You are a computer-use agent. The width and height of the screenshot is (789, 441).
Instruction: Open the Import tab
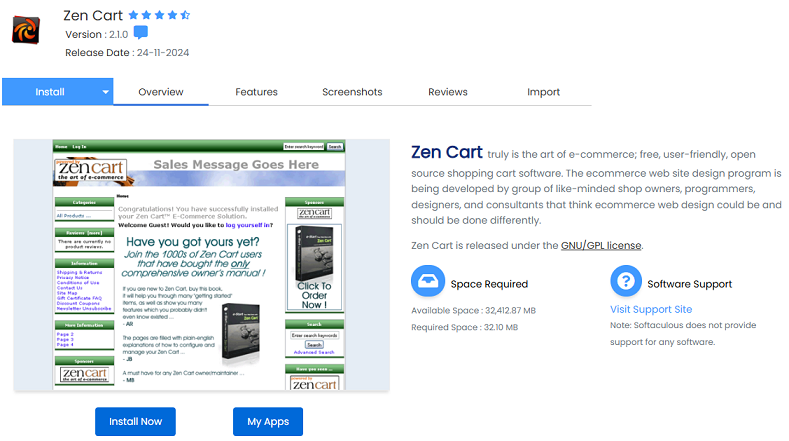(544, 92)
